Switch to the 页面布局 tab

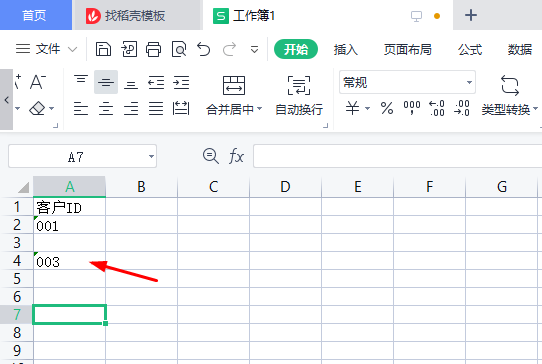408,50
